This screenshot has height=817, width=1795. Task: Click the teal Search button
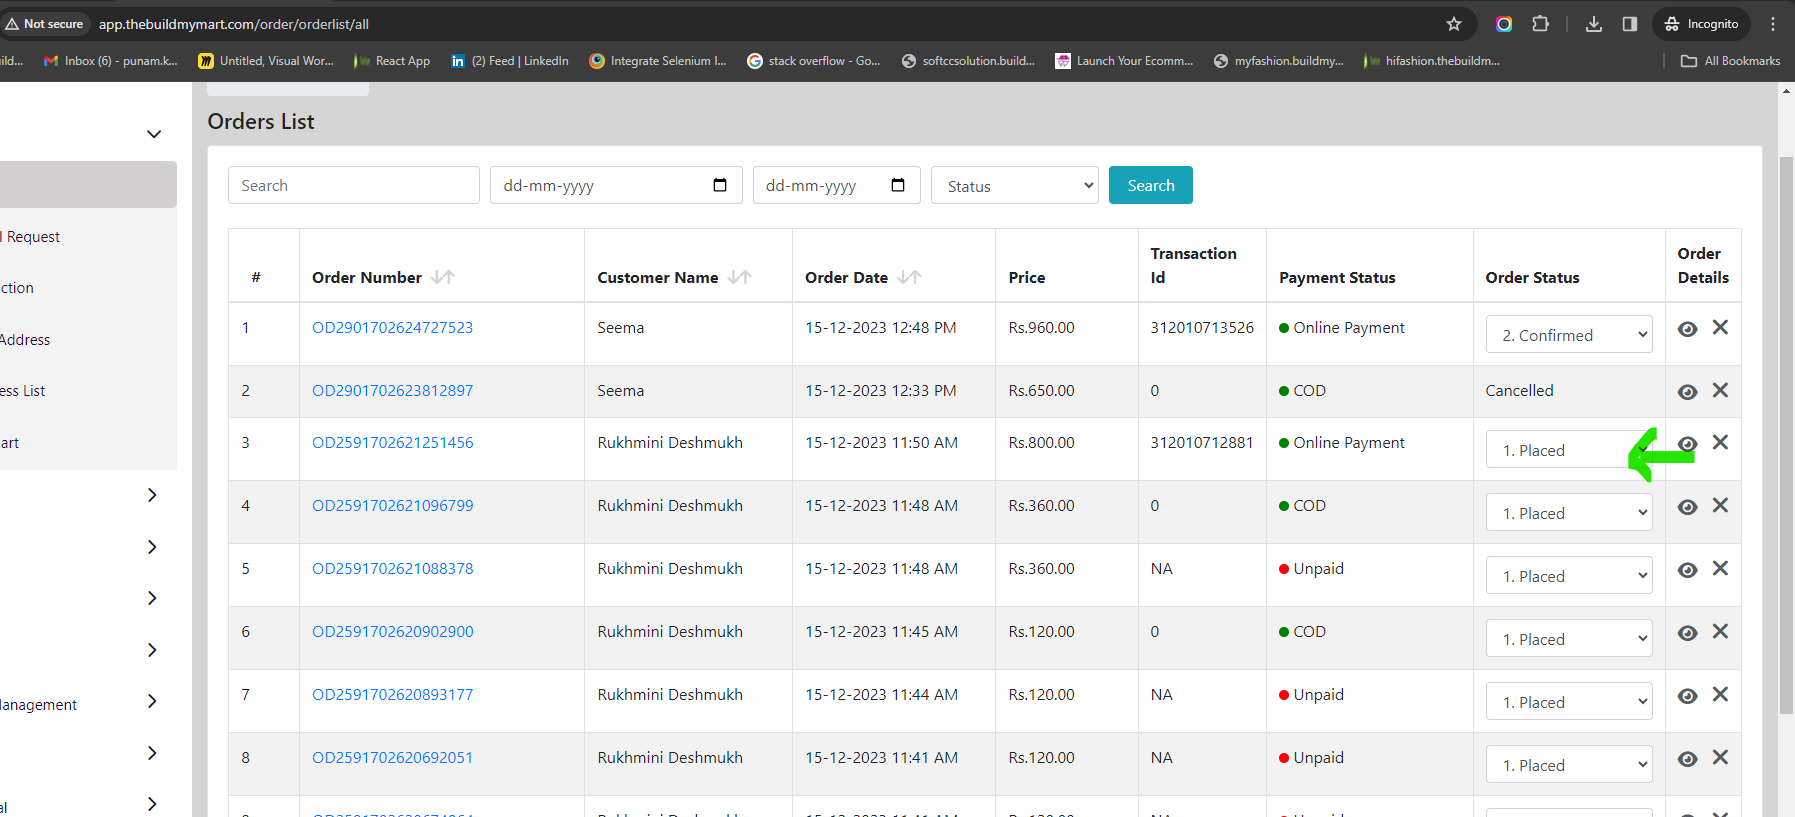coord(1151,185)
